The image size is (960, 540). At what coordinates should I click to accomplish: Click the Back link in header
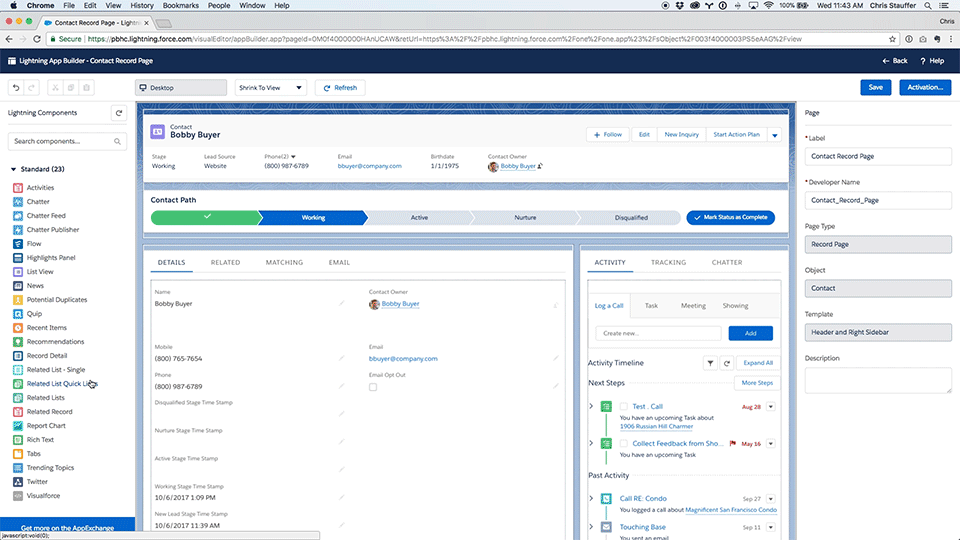tap(894, 61)
